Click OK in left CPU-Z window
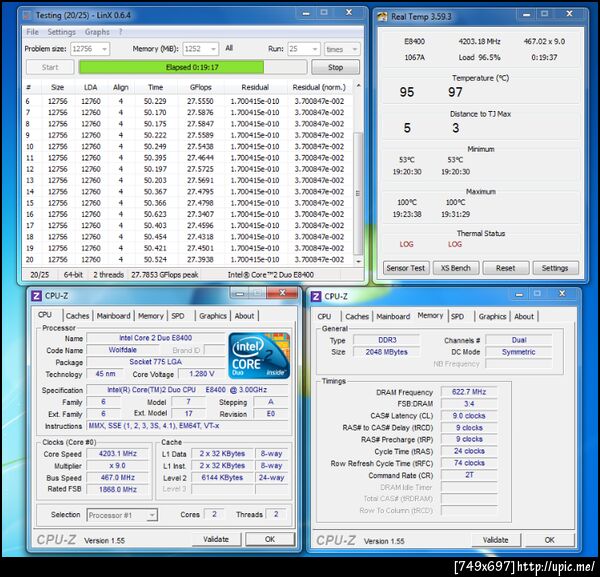Screen dimensions: 600x577 pyautogui.click(x=270, y=539)
